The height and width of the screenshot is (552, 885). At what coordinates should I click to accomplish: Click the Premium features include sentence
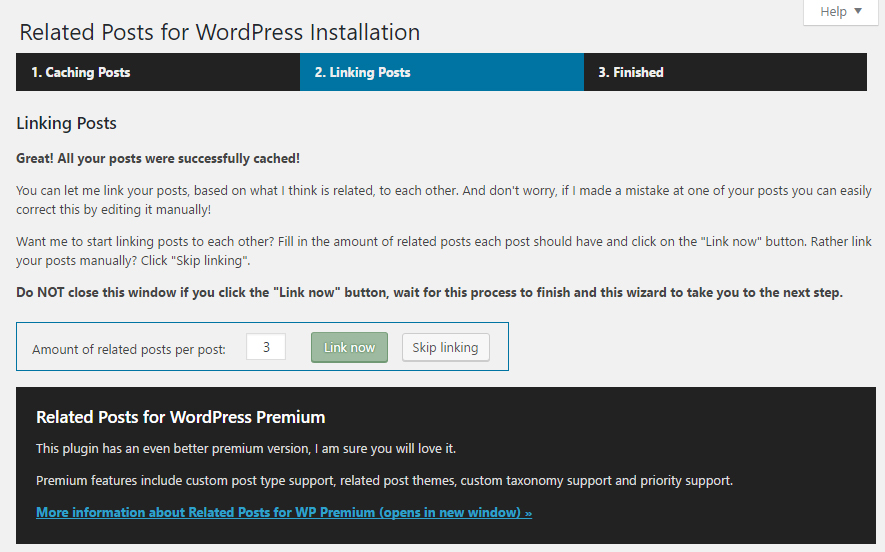(x=384, y=481)
